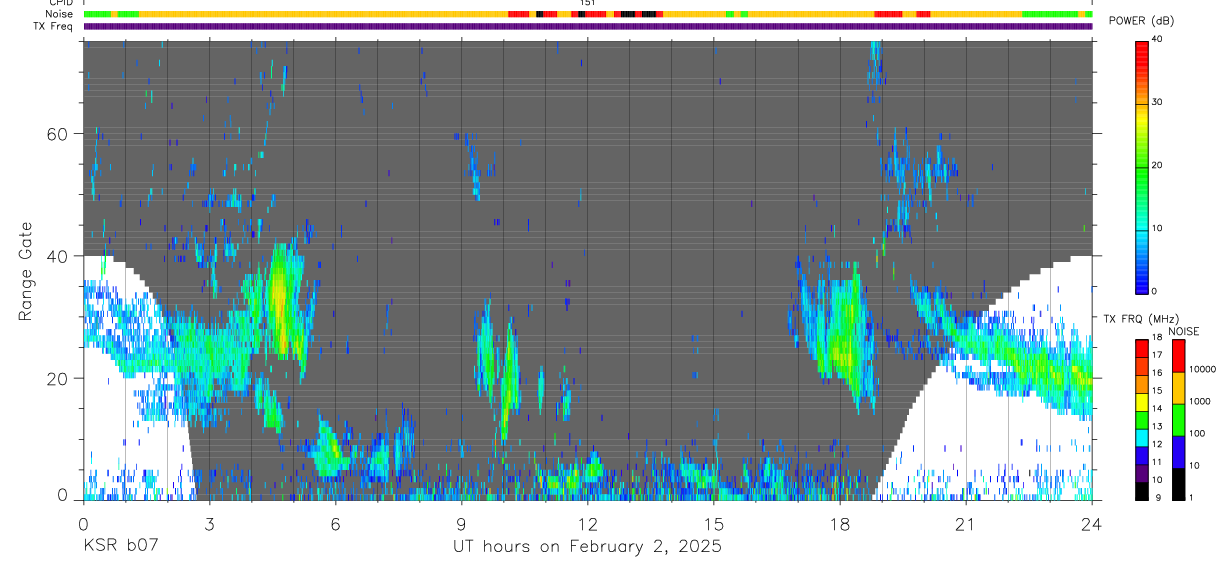Click the 21 tick on UT hours axis
The height and width of the screenshot is (567, 1228).
(965, 524)
